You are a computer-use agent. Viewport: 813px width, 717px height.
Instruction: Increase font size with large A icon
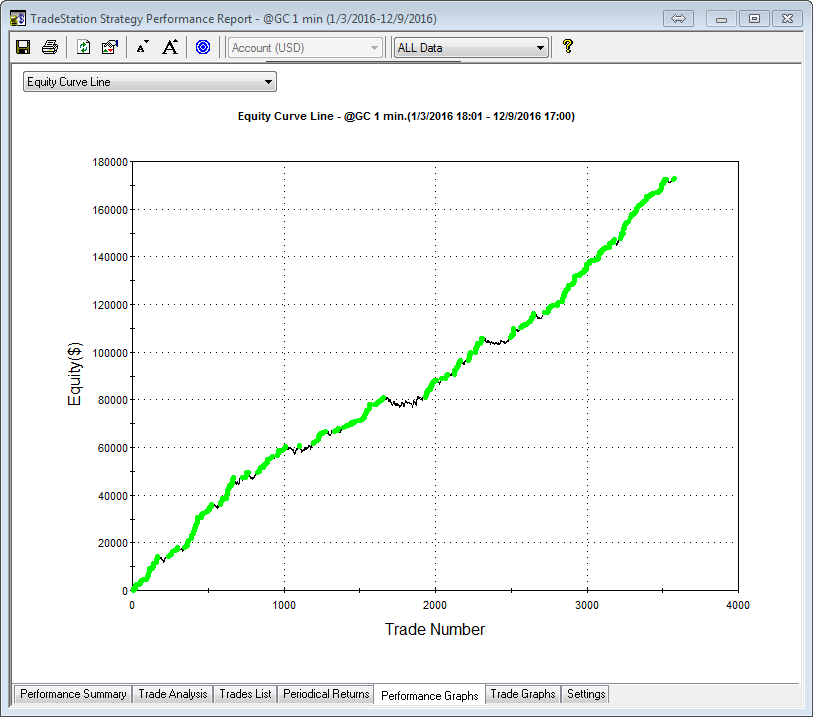click(x=170, y=47)
